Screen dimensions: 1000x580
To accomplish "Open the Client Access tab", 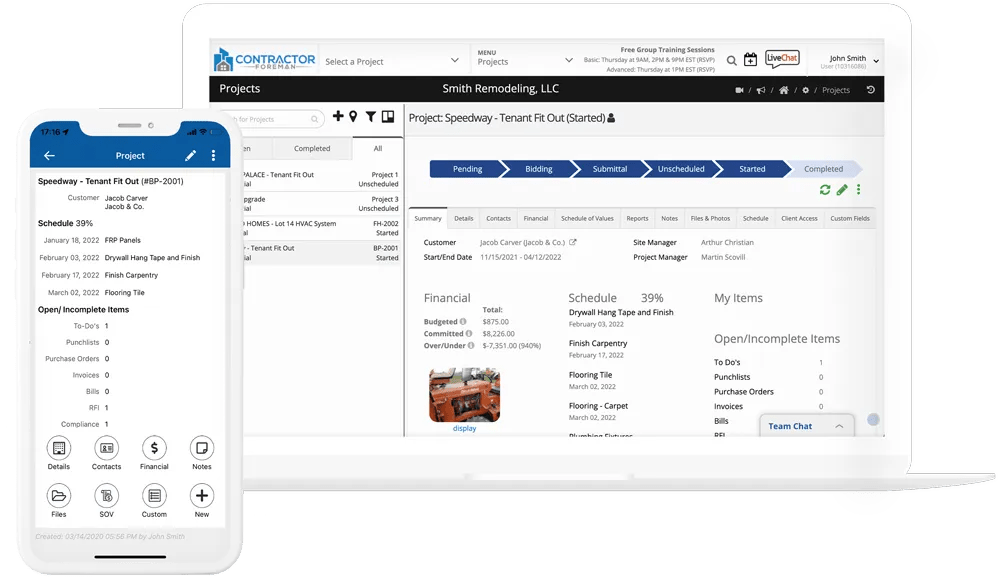I will [799, 218].
